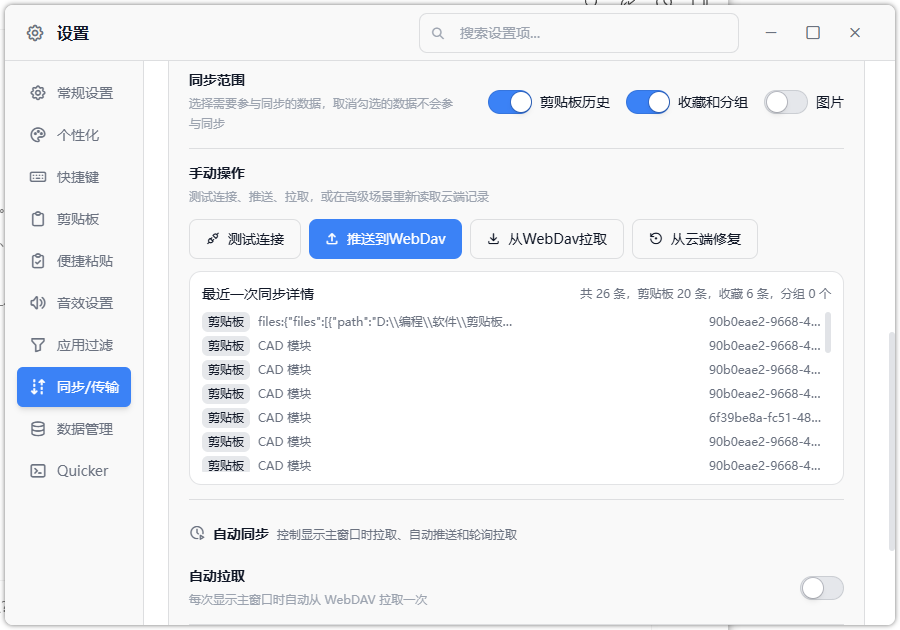Click 自动拉取 setting label
This screenshot has height=630, width=900.
(x=217, y=576)
